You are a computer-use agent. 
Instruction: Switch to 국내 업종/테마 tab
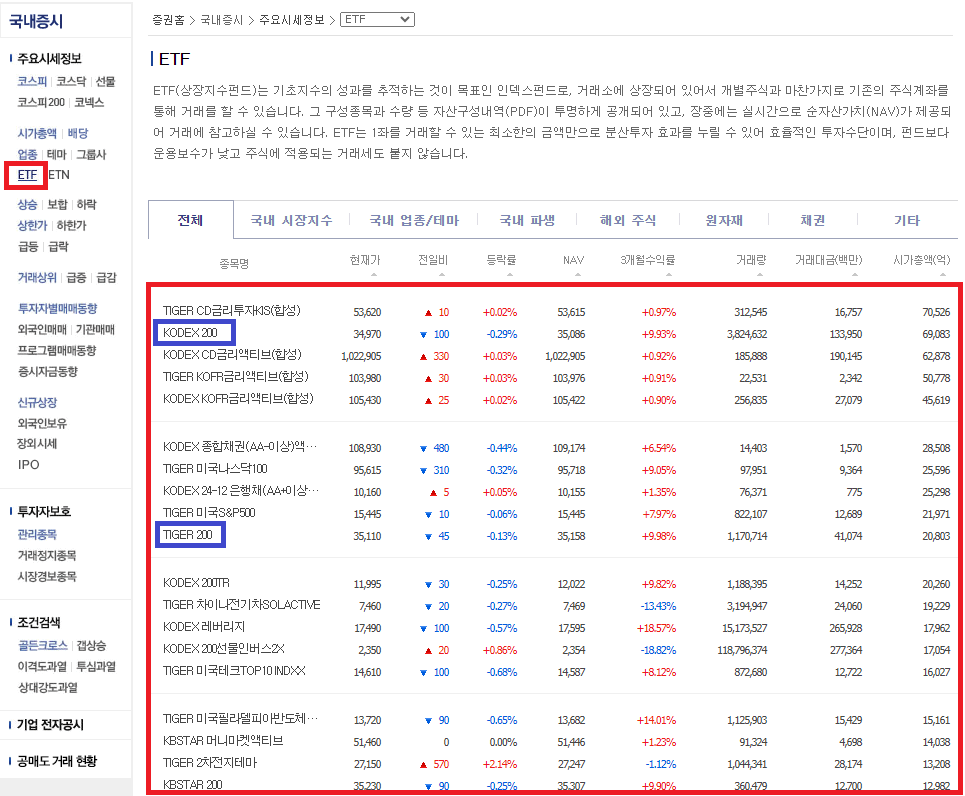pos(414,220)
